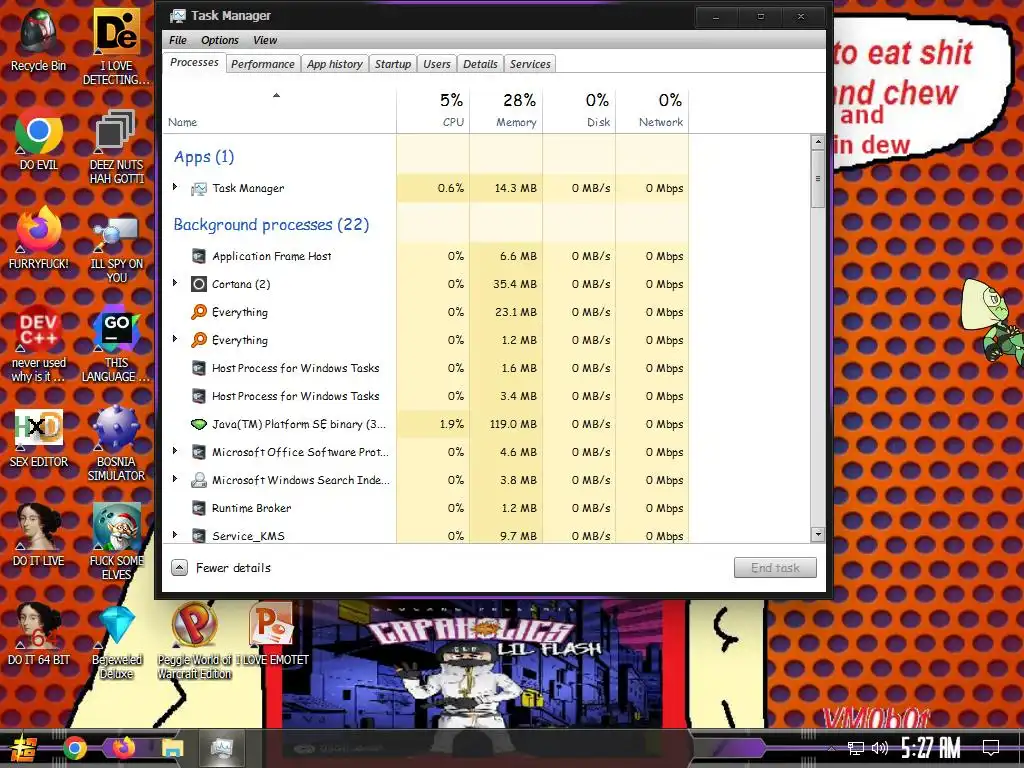Switch to the Details tab

[x=480, y=64]
